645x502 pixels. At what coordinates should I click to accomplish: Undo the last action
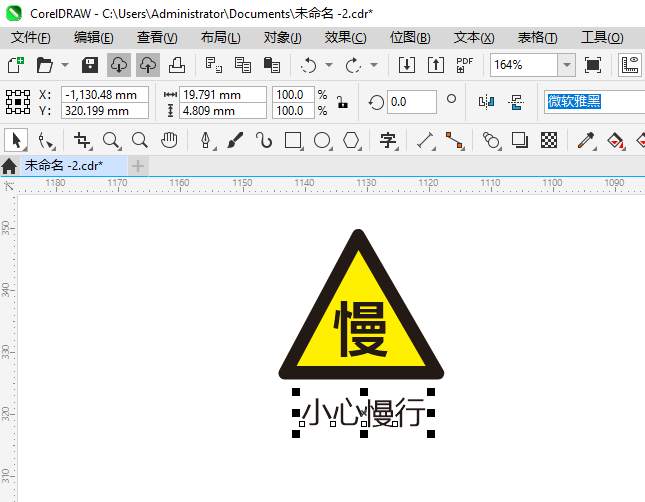309,65
